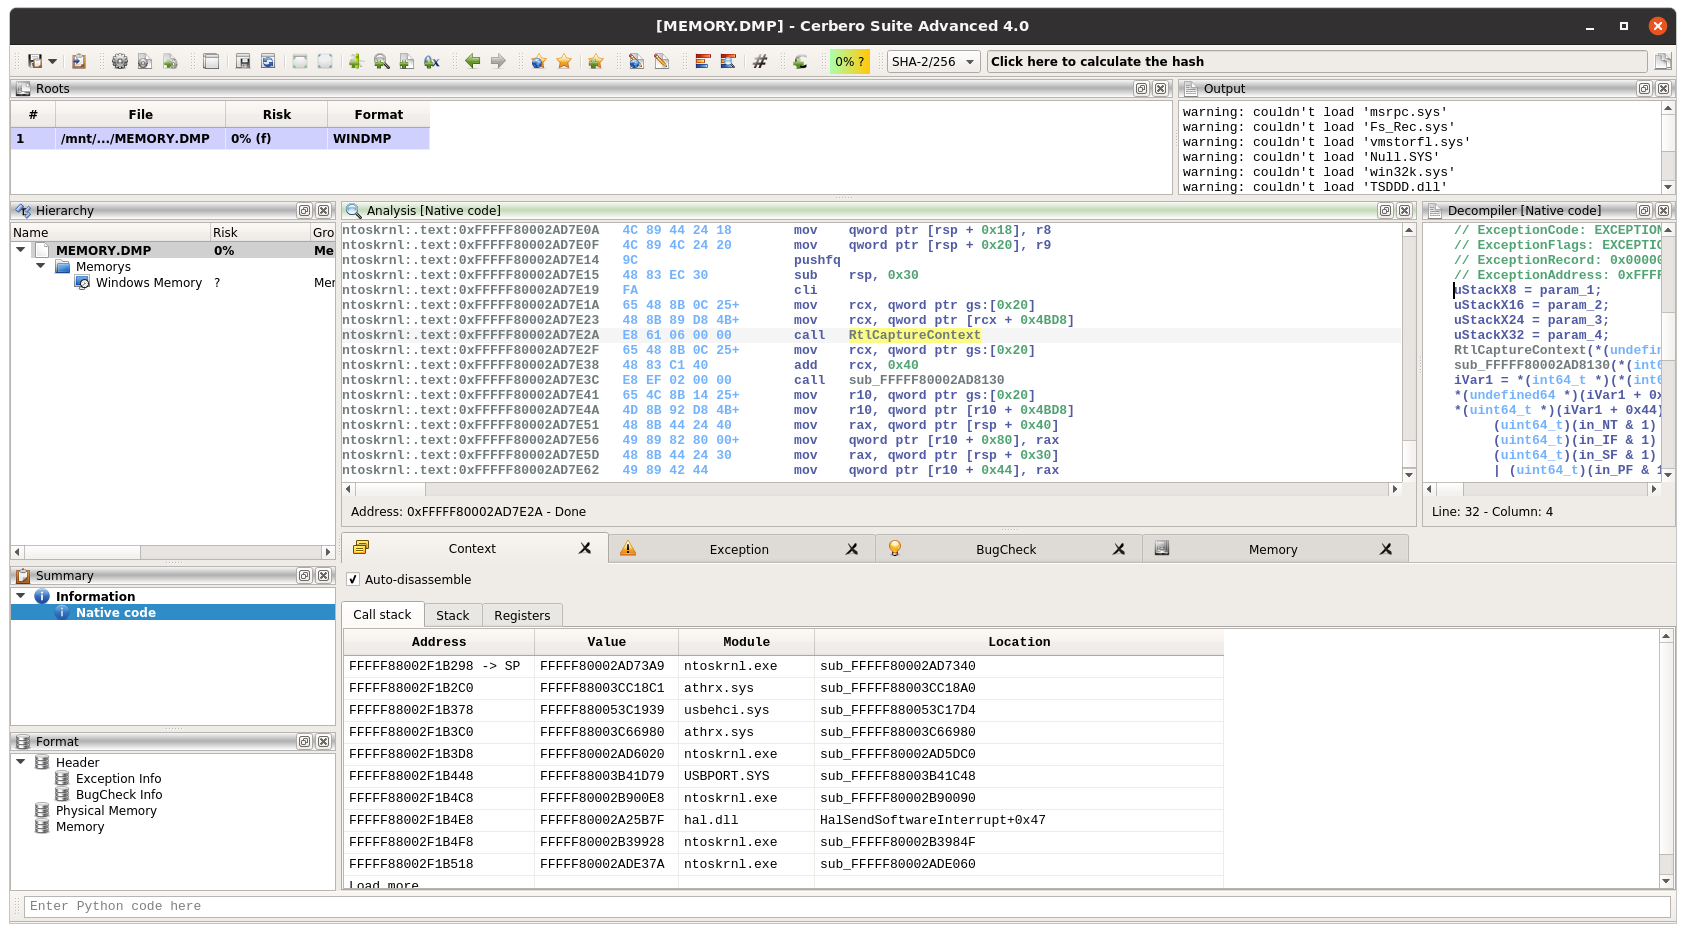Collapse the Memorys tree node
This screenshot has width=1686, height=933.
pyautogui.click(x=41, y=266)
